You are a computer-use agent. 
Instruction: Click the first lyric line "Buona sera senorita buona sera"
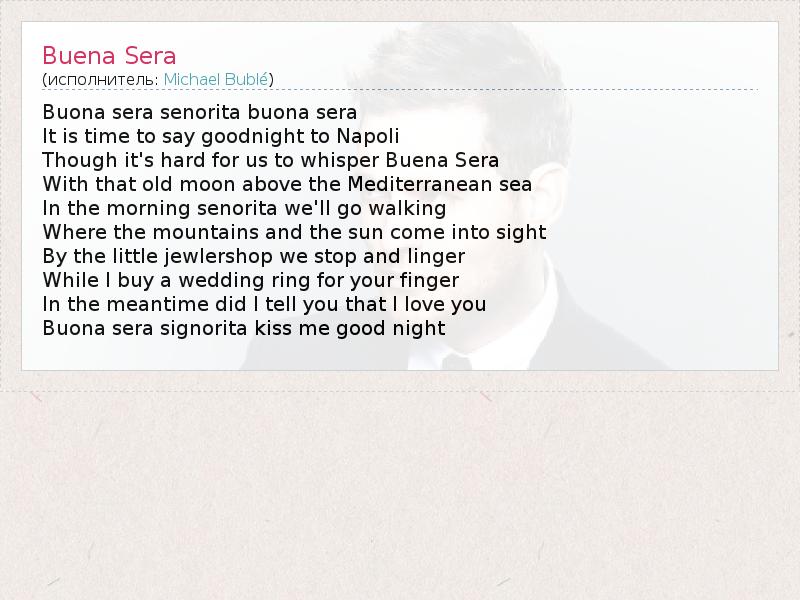tap(200, 112)
